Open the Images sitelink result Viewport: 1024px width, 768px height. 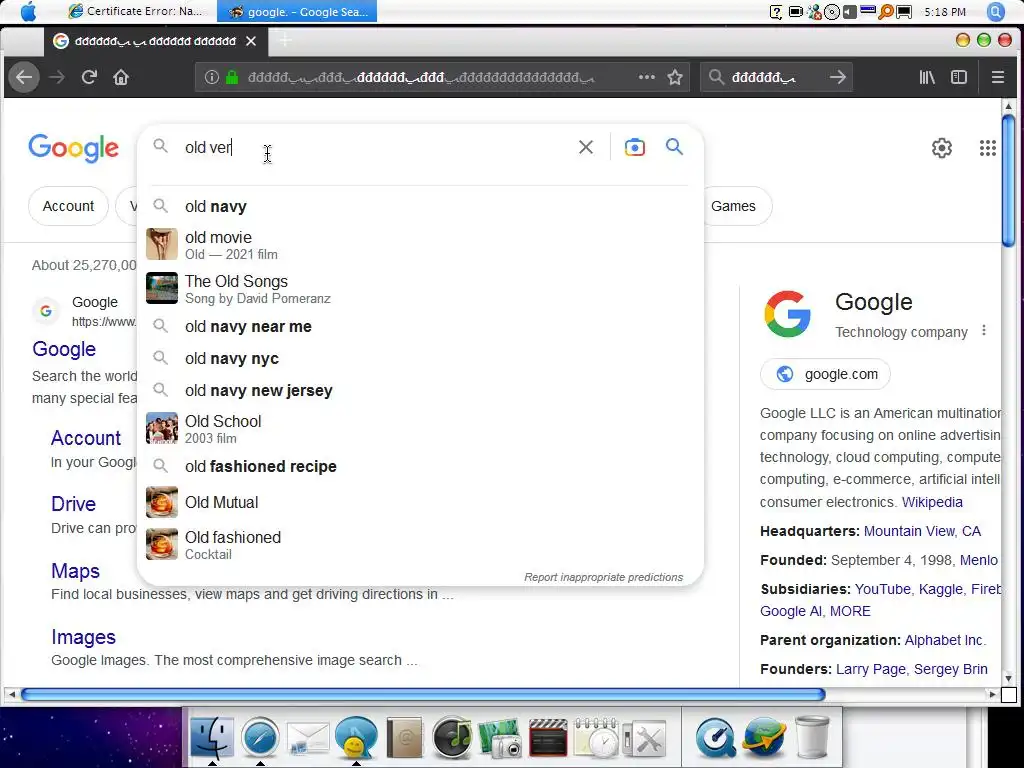[x=83, y=637]
